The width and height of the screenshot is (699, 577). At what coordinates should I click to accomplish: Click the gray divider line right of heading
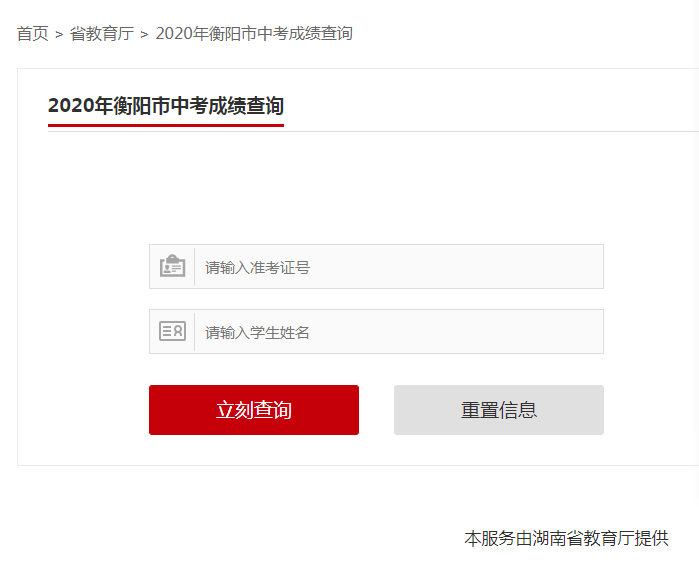491,132
